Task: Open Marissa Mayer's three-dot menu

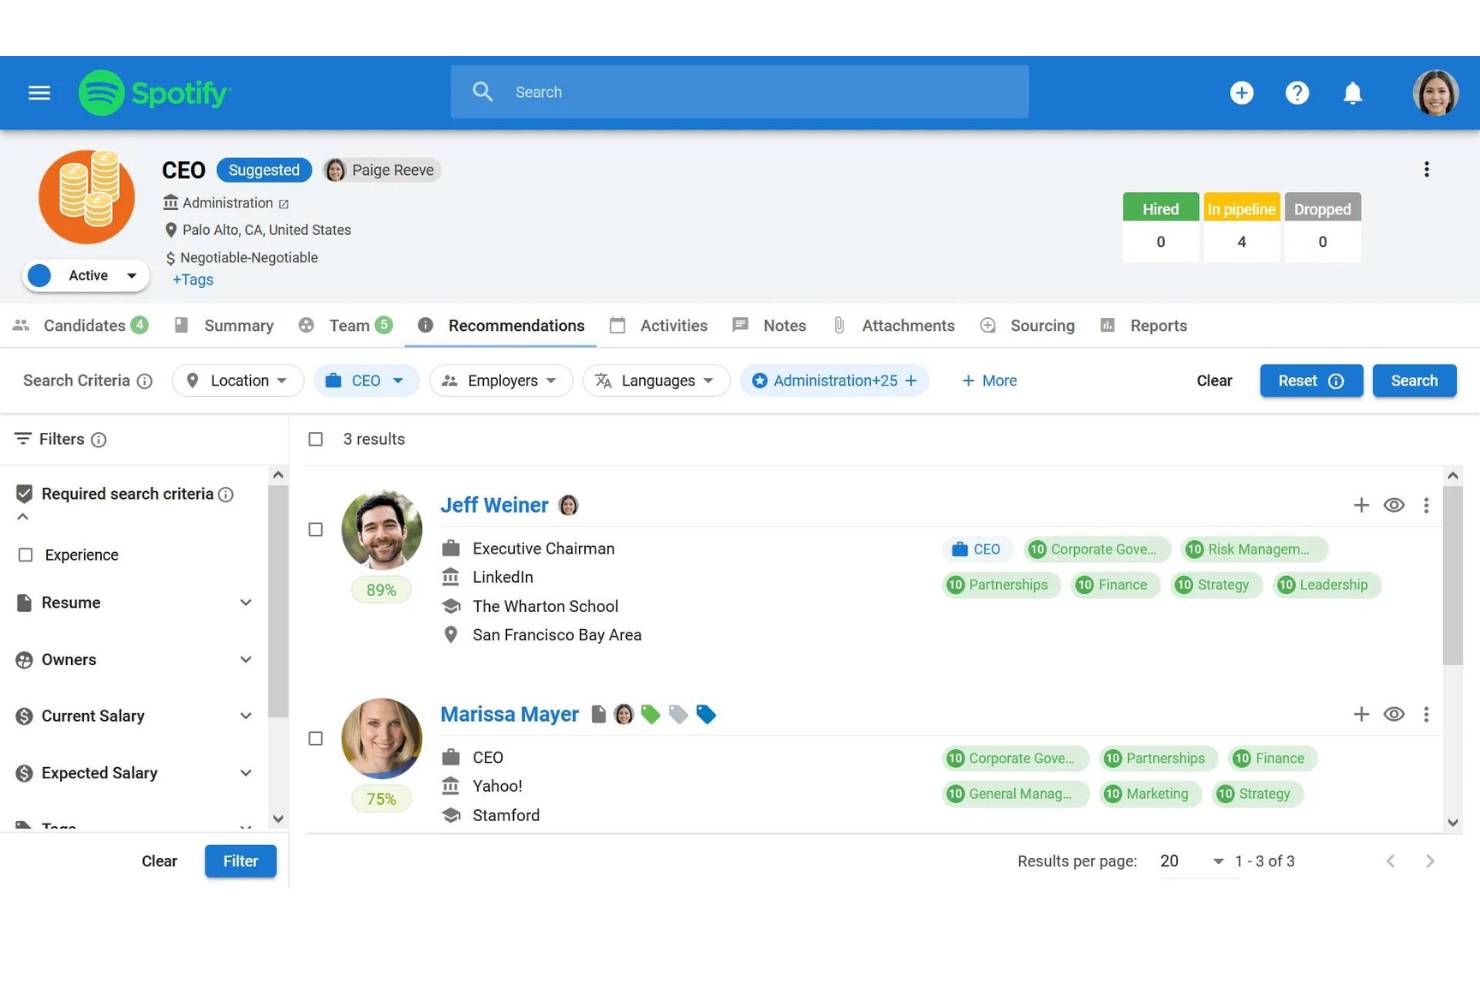Action: click(x=1426, y=714)
